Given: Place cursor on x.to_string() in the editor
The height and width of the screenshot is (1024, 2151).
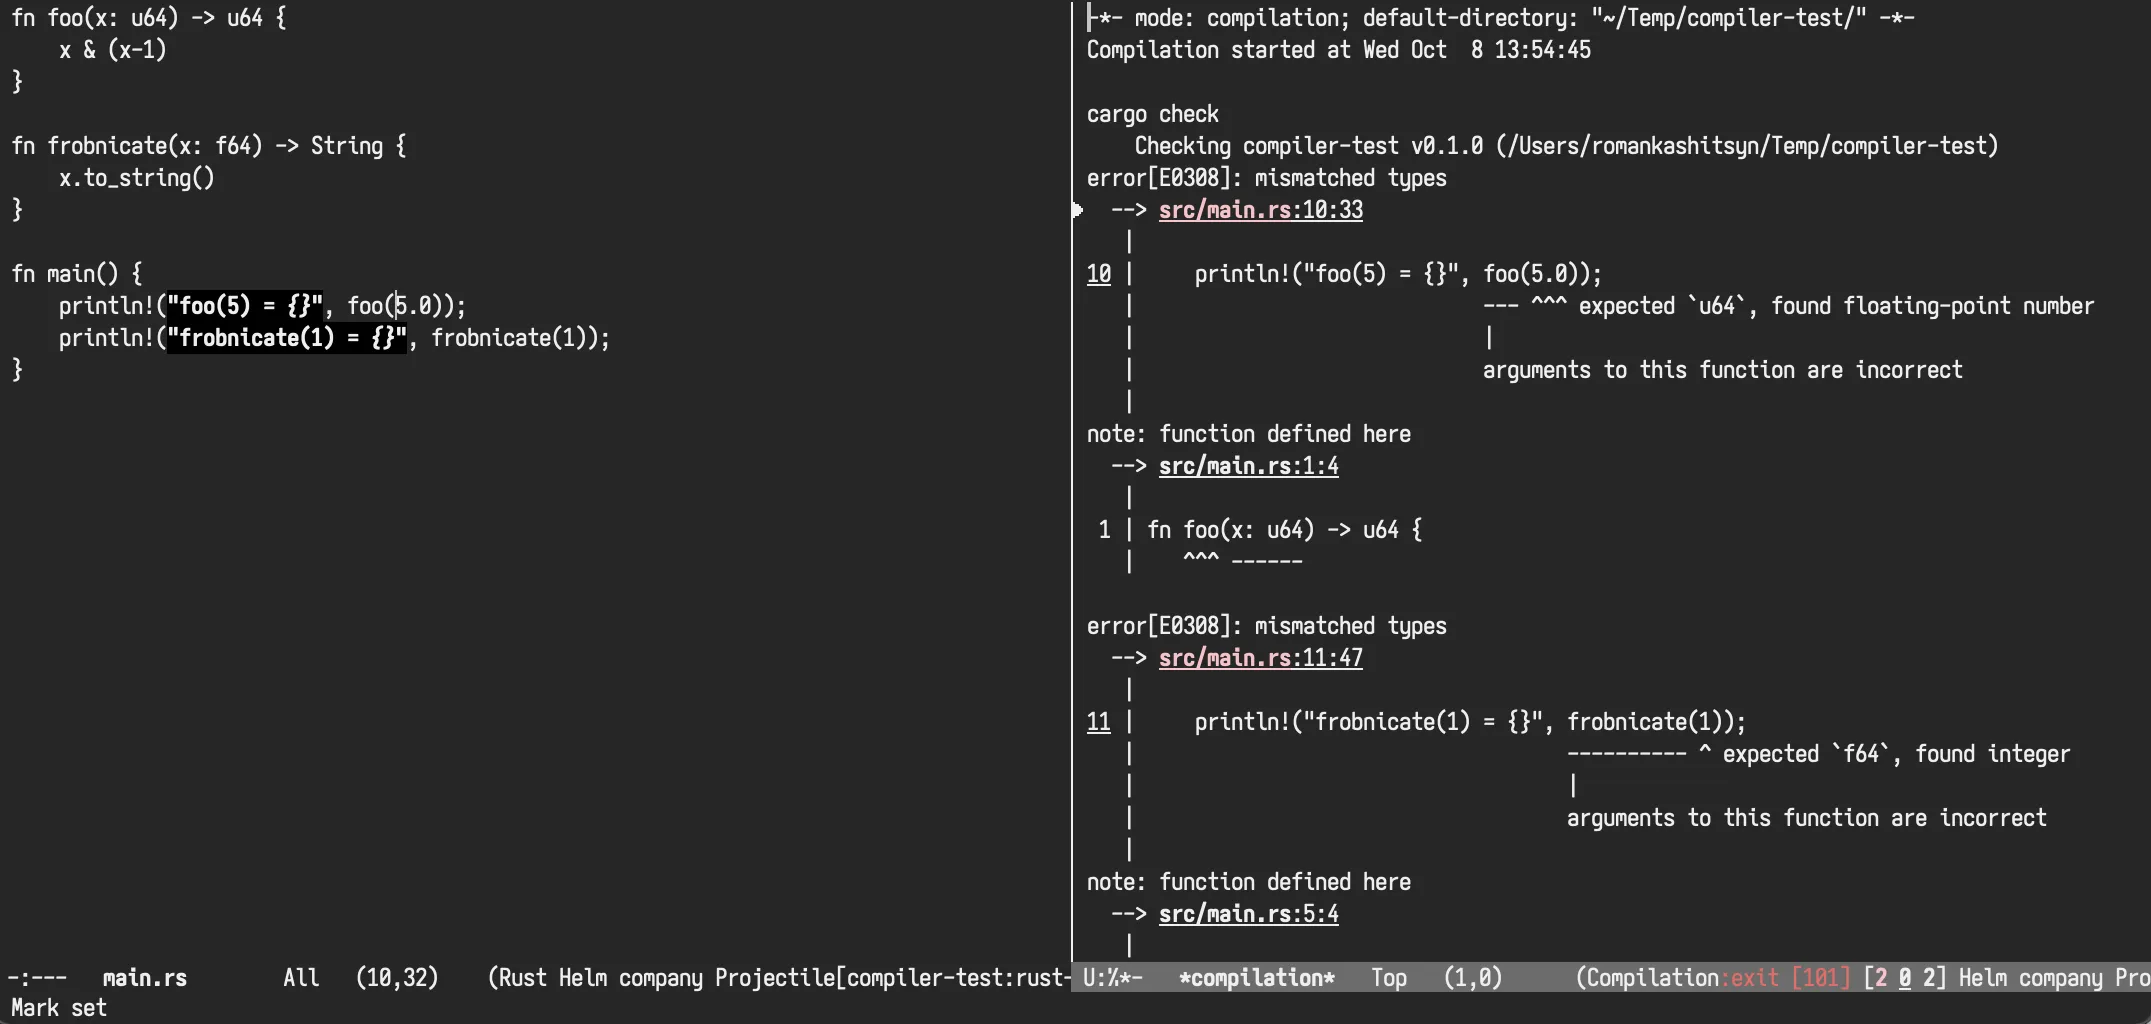Looking at the screenshot, I should pyautogui.click(x=136, y=178).
